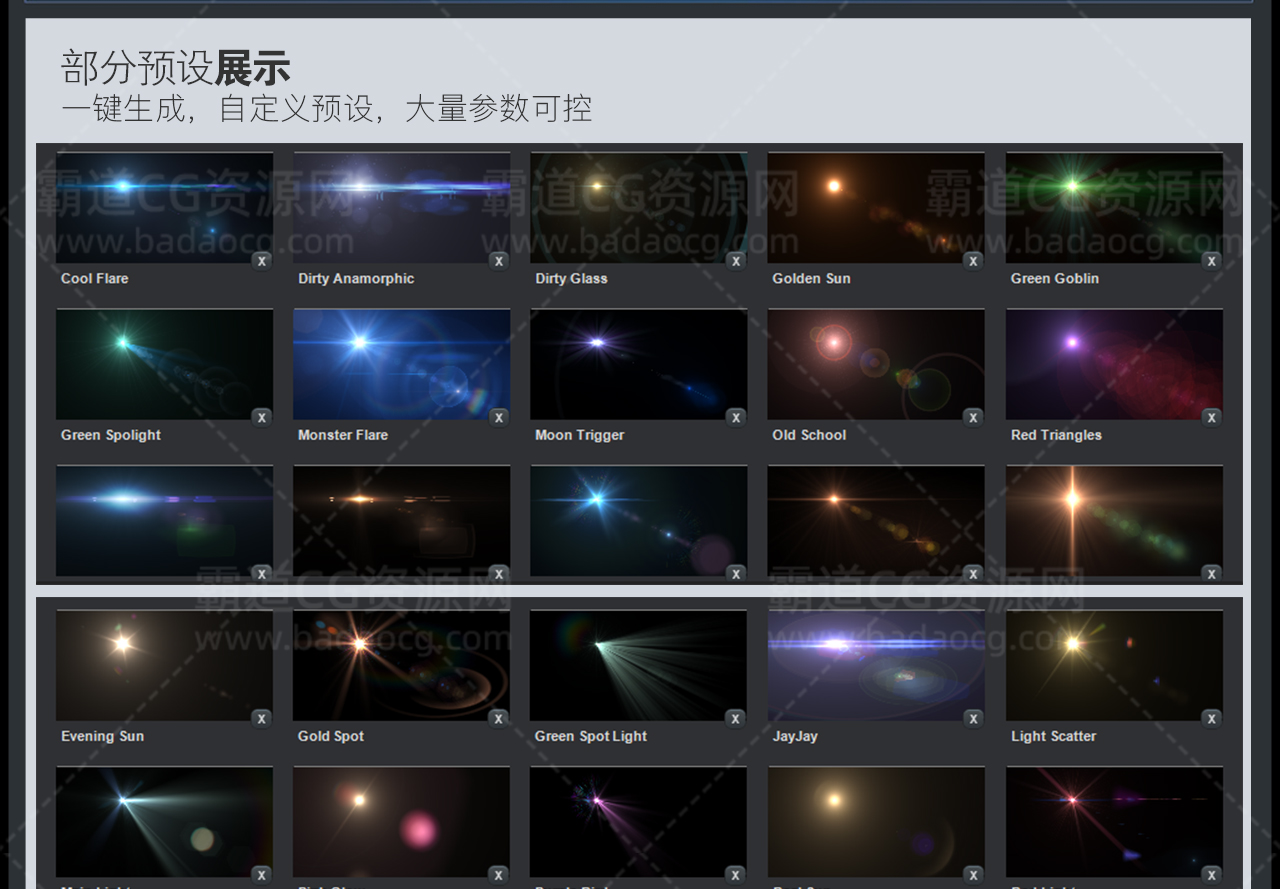Image resolution: width=1280 pixels, height=889 pixels.
Task: Close the Green Goblin preset thumbnail
Action: [x=1211, y=261]
